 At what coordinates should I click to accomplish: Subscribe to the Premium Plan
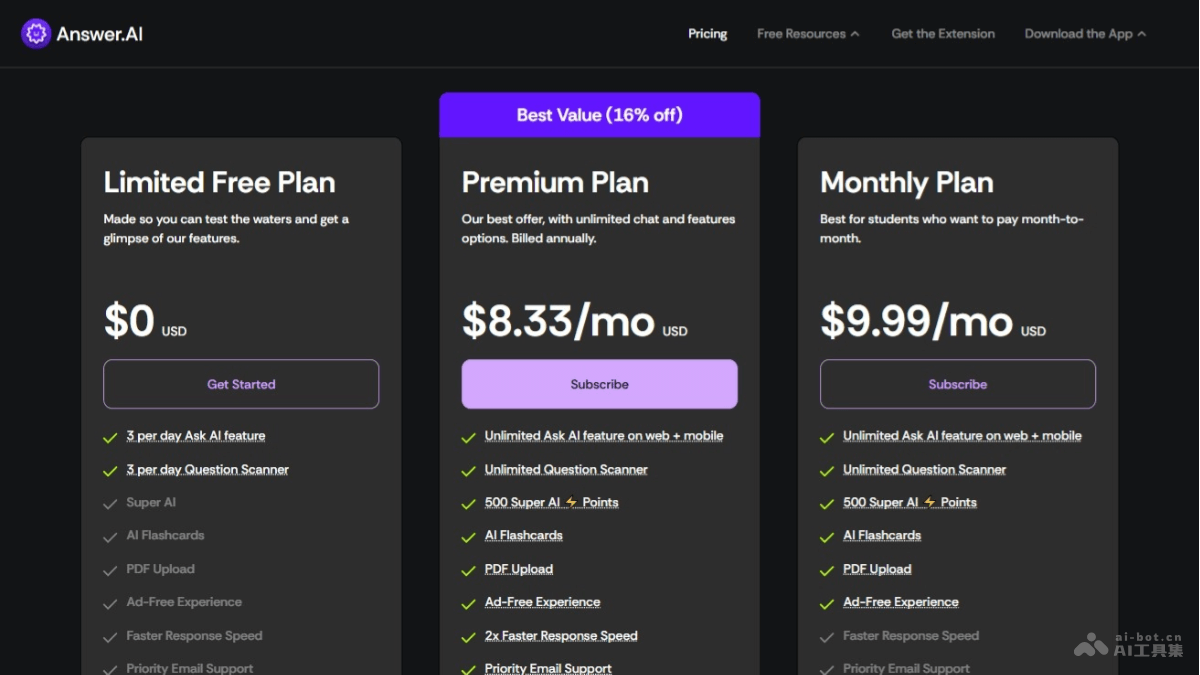599,384
